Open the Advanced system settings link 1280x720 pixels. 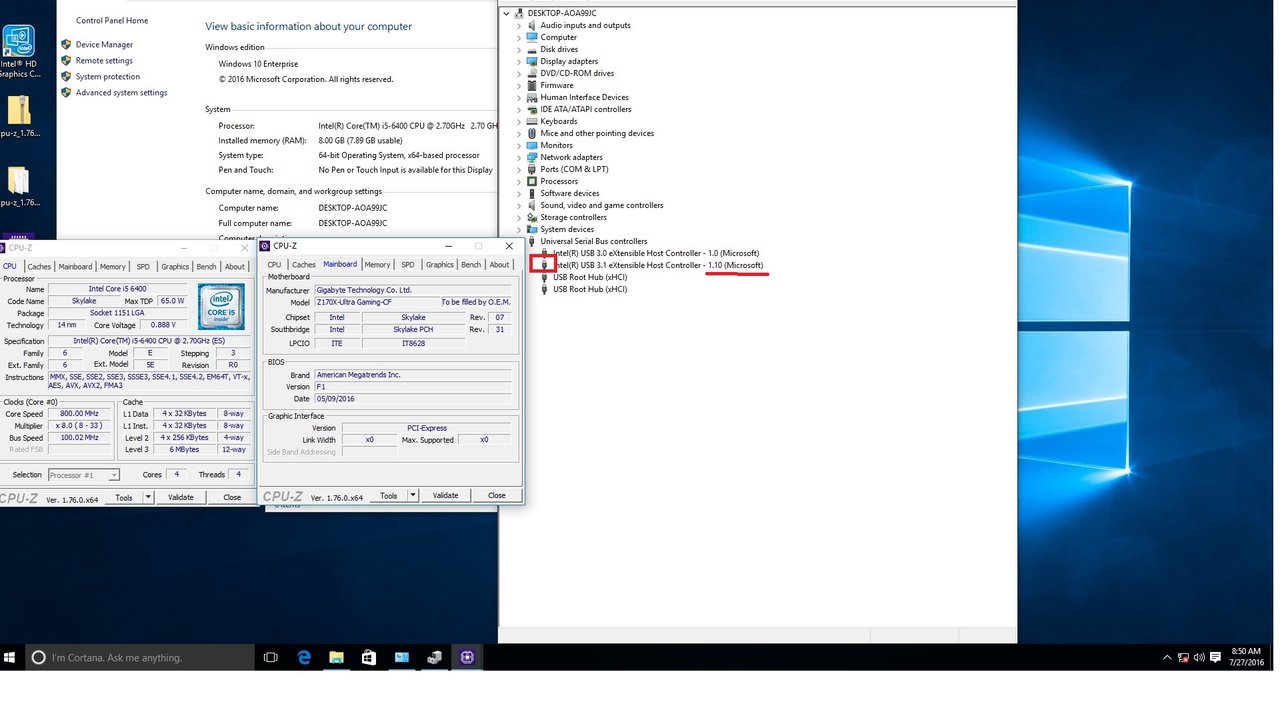pos(121,93)
